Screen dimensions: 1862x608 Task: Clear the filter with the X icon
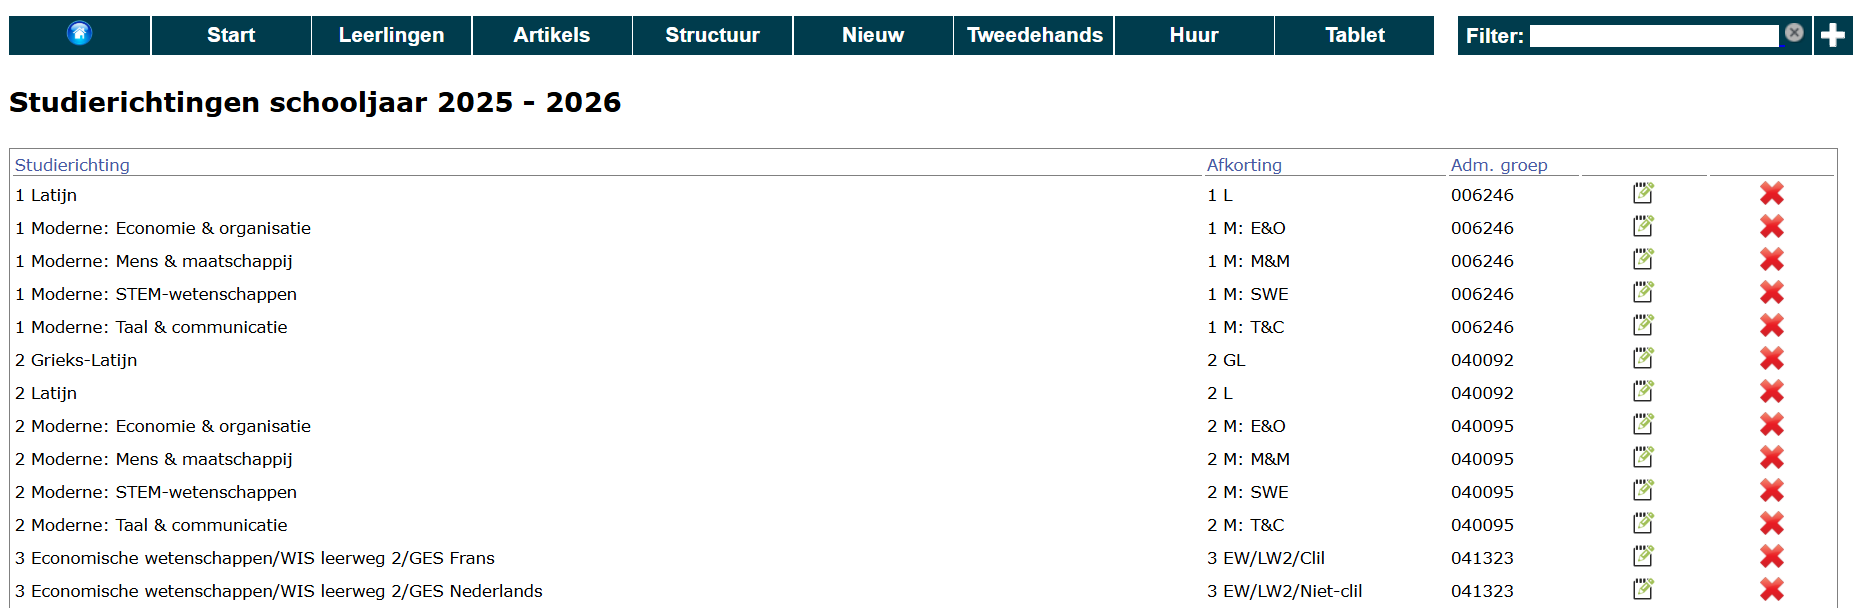point(1794,33)
